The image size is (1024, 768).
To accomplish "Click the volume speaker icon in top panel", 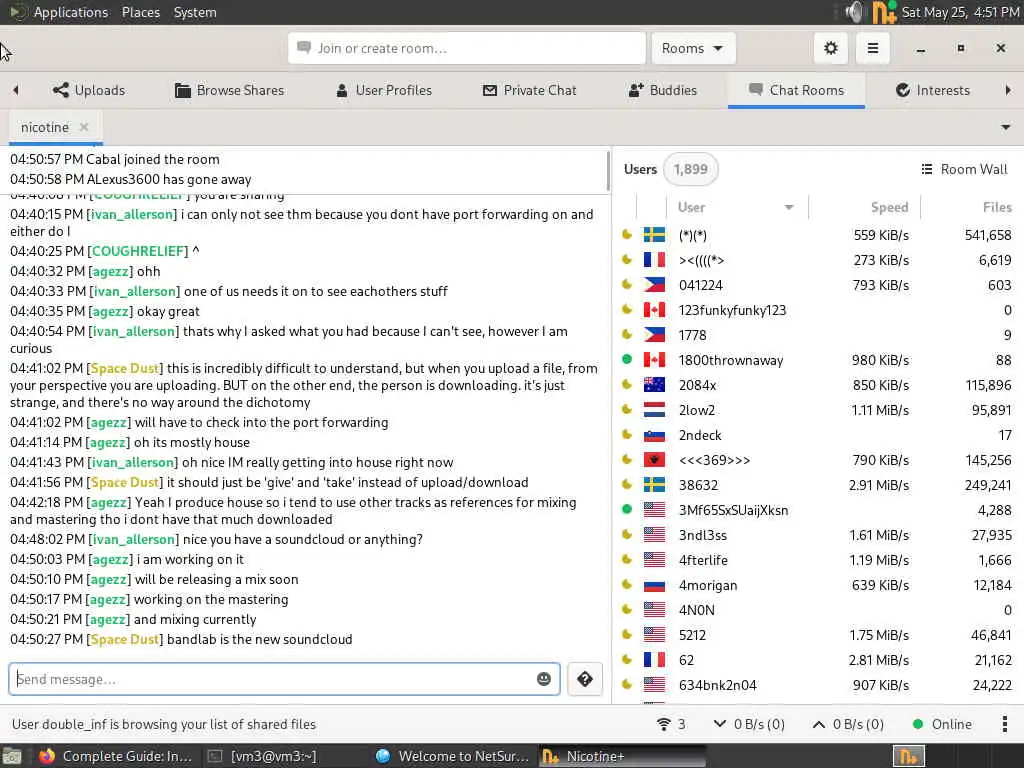I will coord(854,12).
